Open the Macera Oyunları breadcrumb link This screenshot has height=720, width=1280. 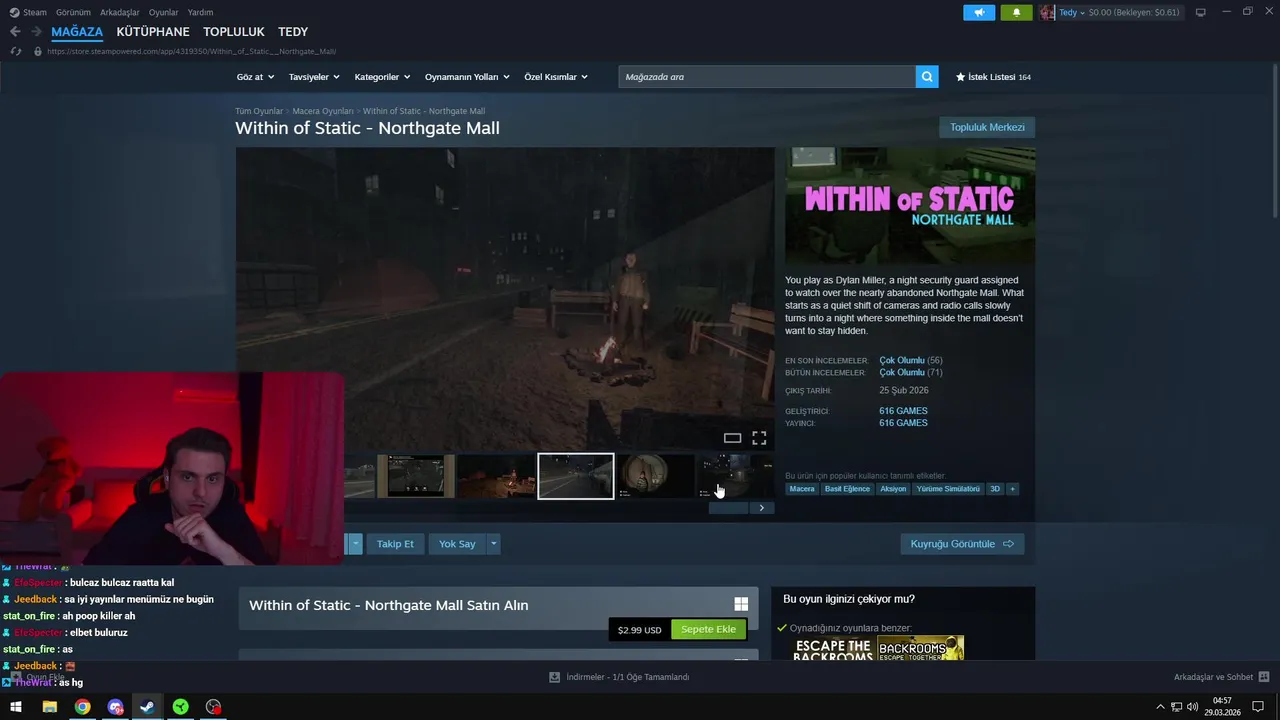click(323, 111)
